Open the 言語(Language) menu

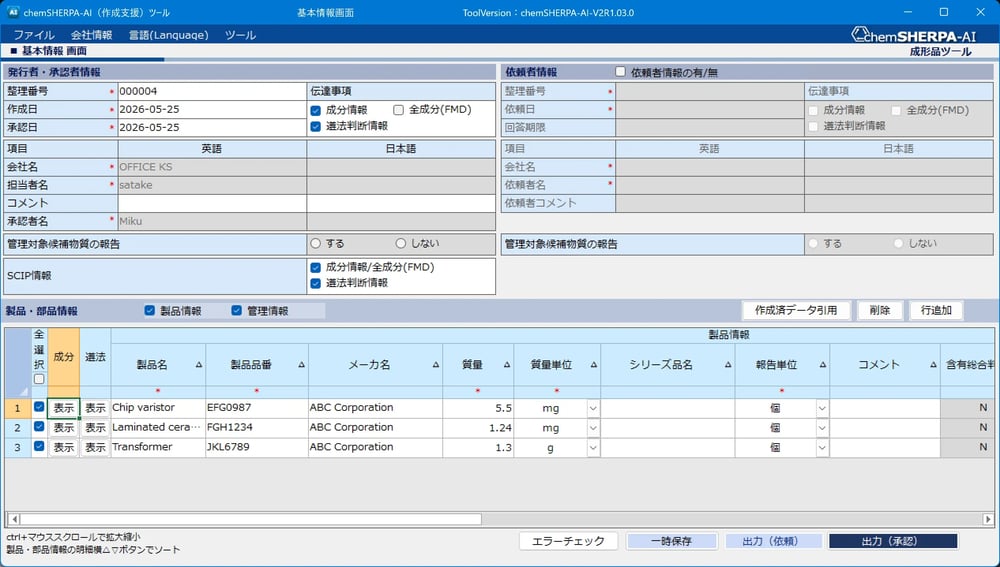[168, 35]
